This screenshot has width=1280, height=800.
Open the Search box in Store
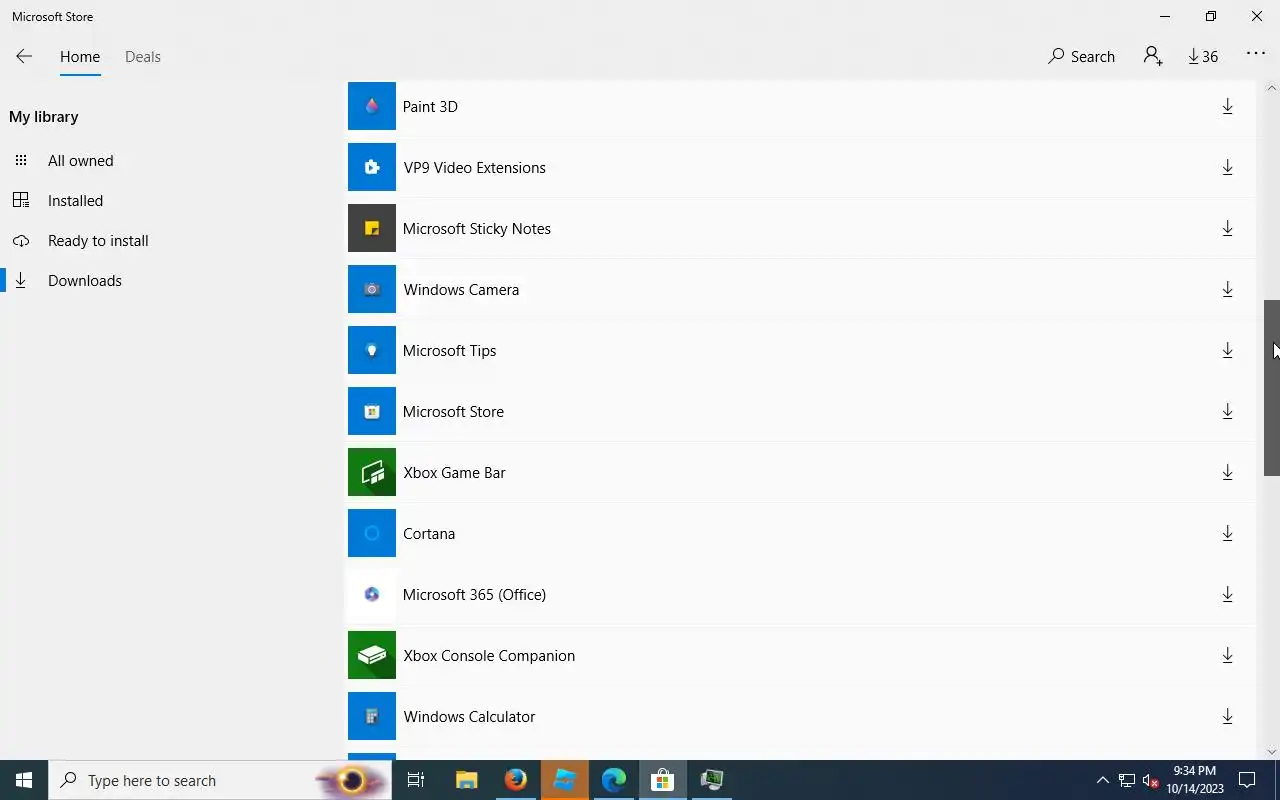tap(1081, 56)
